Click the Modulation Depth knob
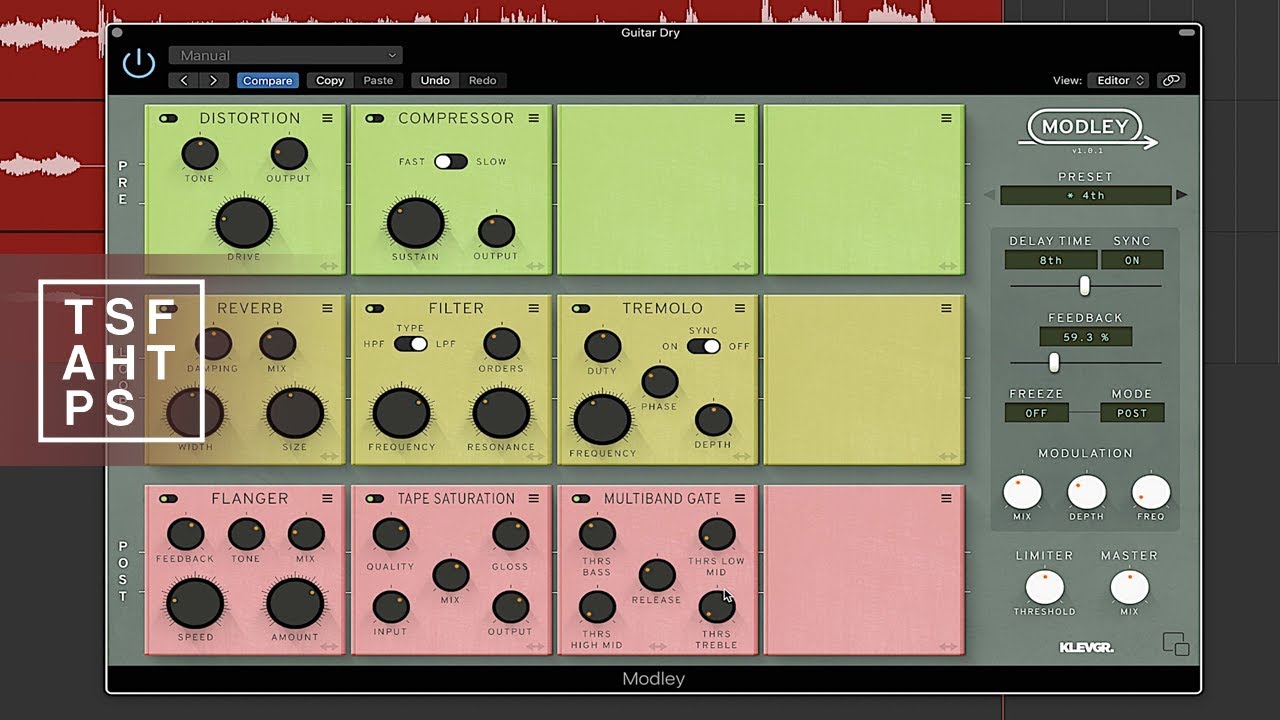The height and width of the screenshot is (720, 1280). tap(1086, 492)
